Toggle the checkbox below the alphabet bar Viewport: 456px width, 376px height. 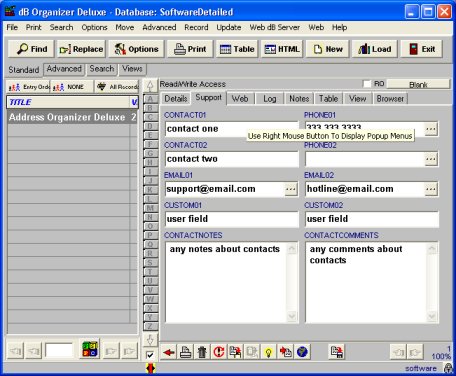coord(150,355)
